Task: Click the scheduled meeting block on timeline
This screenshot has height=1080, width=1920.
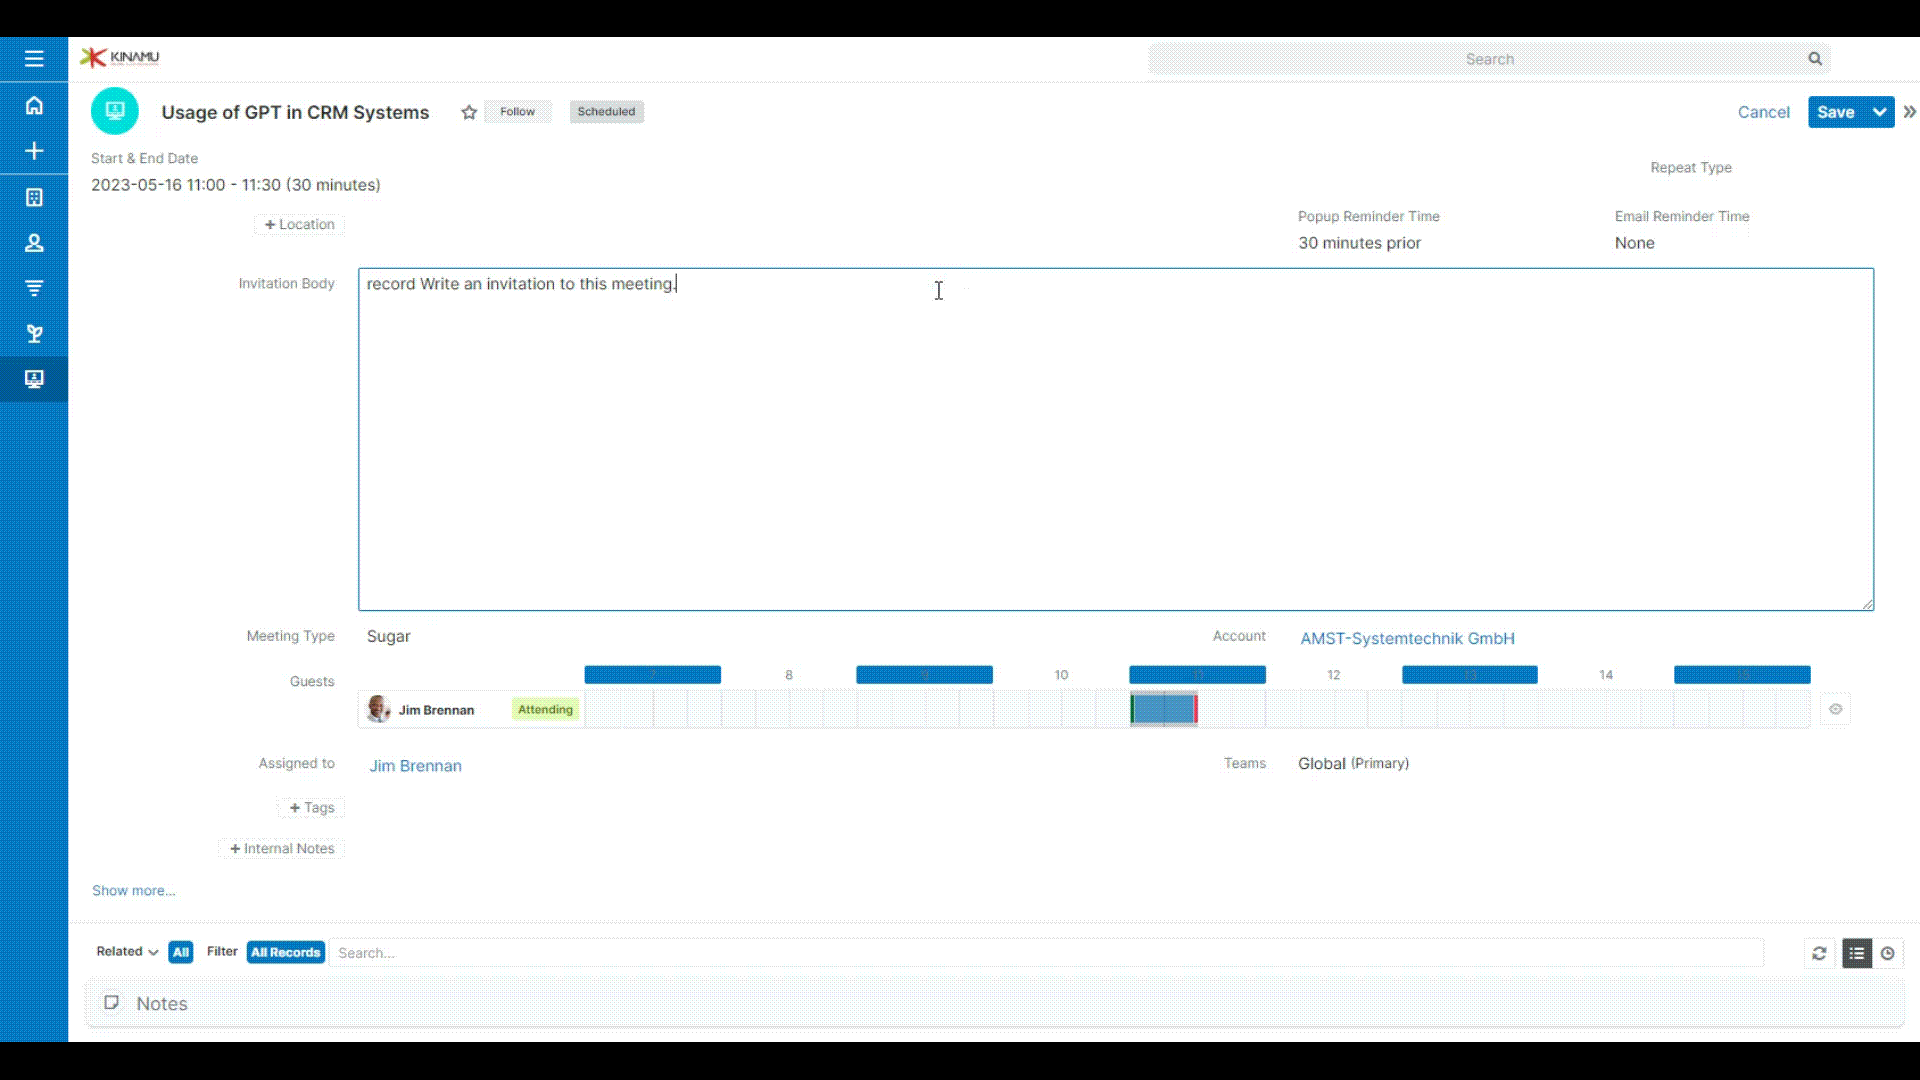Action: 1163,709
